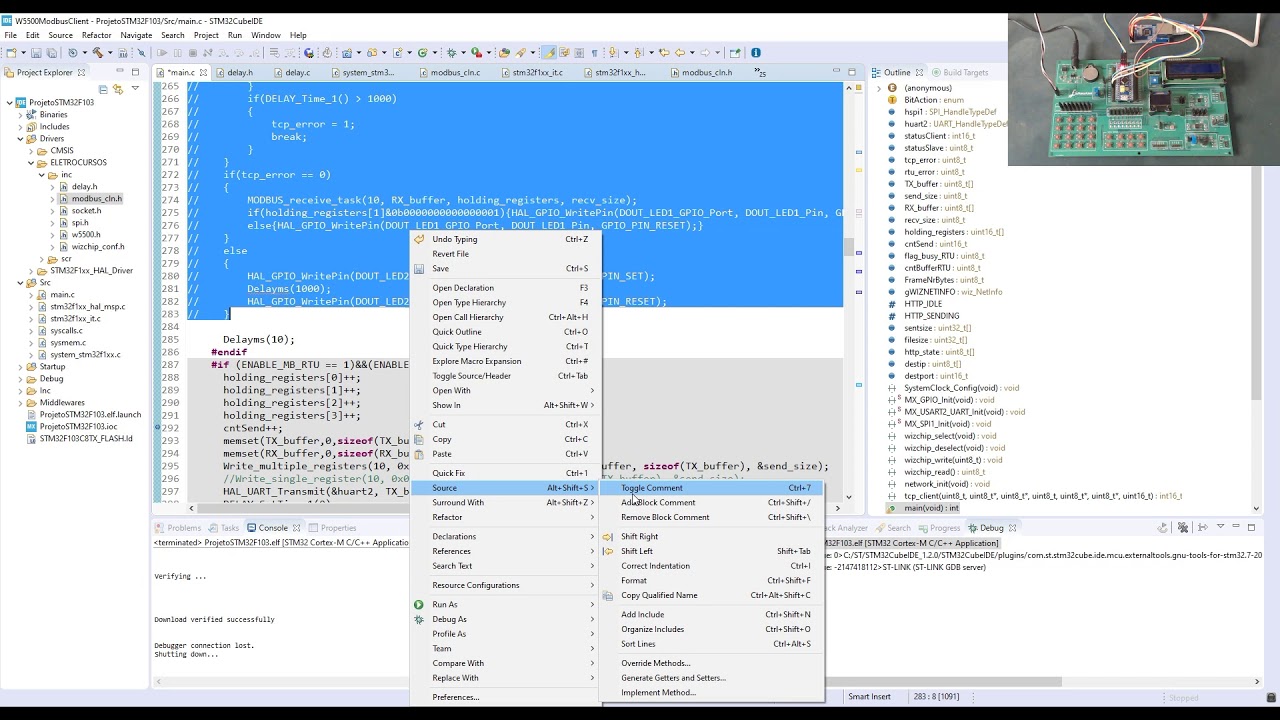This screenshot has width=1280, height=720.
Task: Click Open Declaration in context menu
Action: (505, 288)
